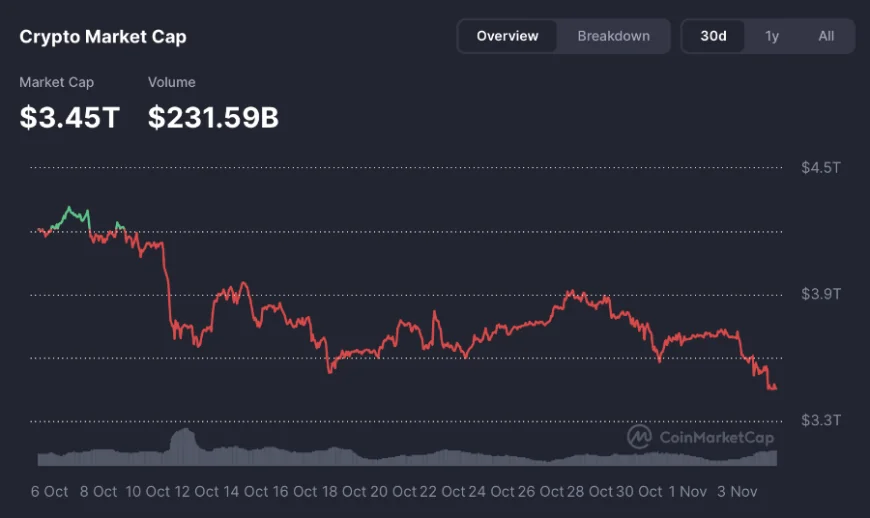Viewport: 870px width, 518px height.
Task: Select the 30d time range
Action: [x=713, y=36]
